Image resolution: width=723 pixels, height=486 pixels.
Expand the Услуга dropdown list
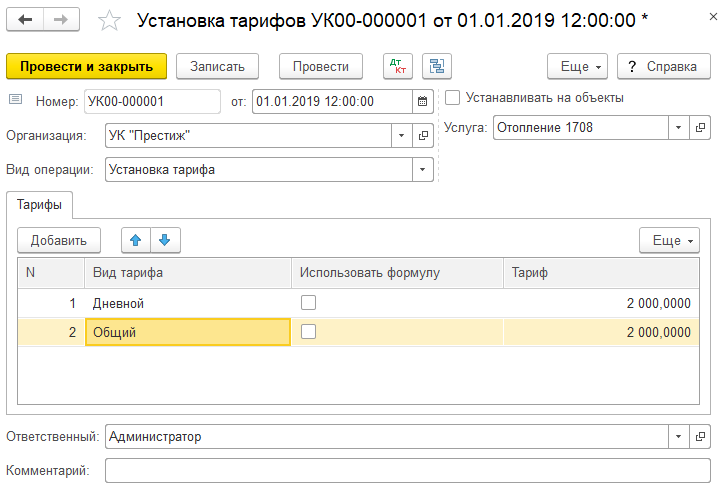[678, 128]
